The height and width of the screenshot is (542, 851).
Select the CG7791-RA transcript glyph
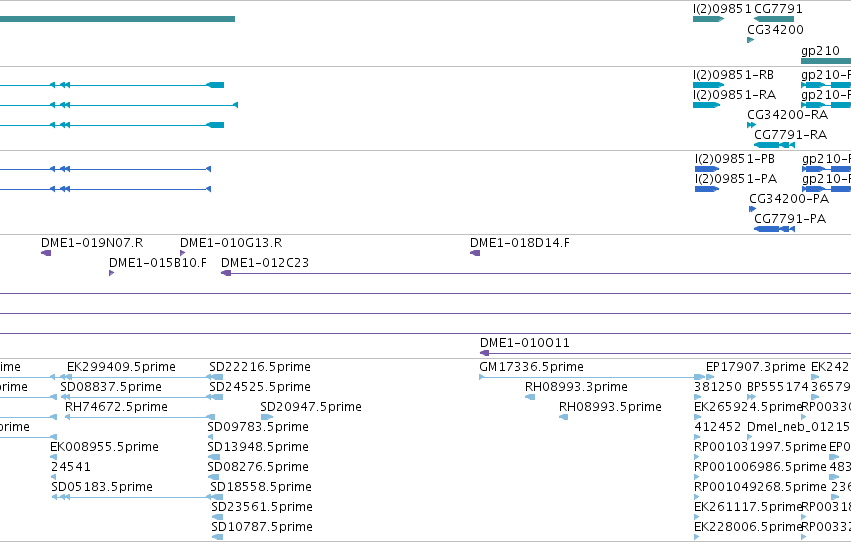coord(774,145)
